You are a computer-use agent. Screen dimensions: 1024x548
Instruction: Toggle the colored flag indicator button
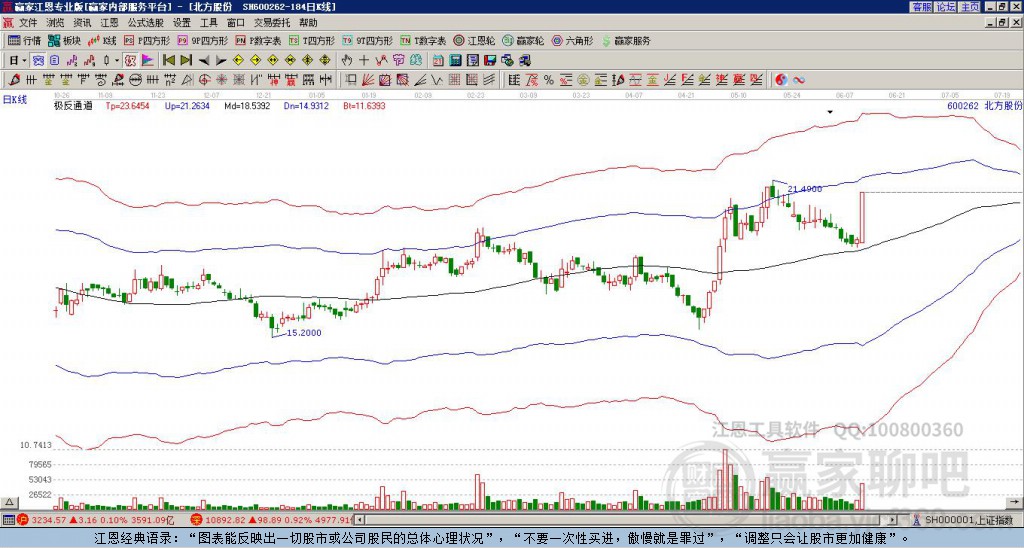pyautogui.click(x=148, y=61)
